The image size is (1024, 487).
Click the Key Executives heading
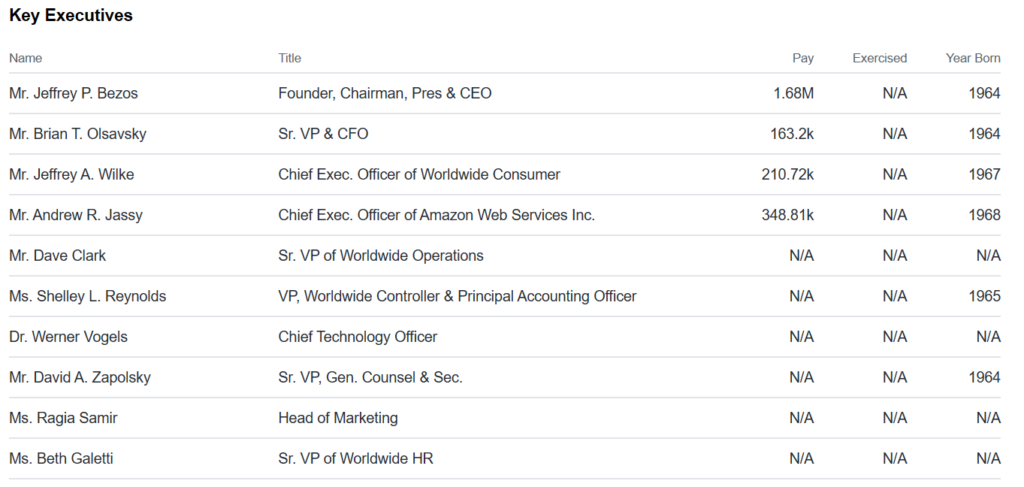(71, 16)
